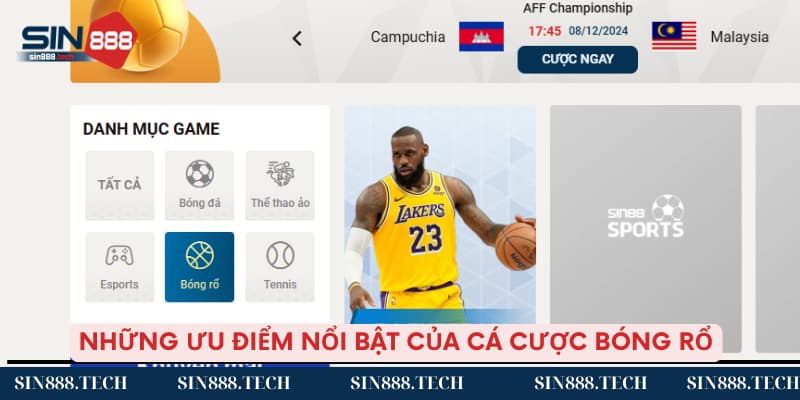Click the Cambodia flag icon
Viewport: 800px width, 400px height.
(x=481, y=36)
